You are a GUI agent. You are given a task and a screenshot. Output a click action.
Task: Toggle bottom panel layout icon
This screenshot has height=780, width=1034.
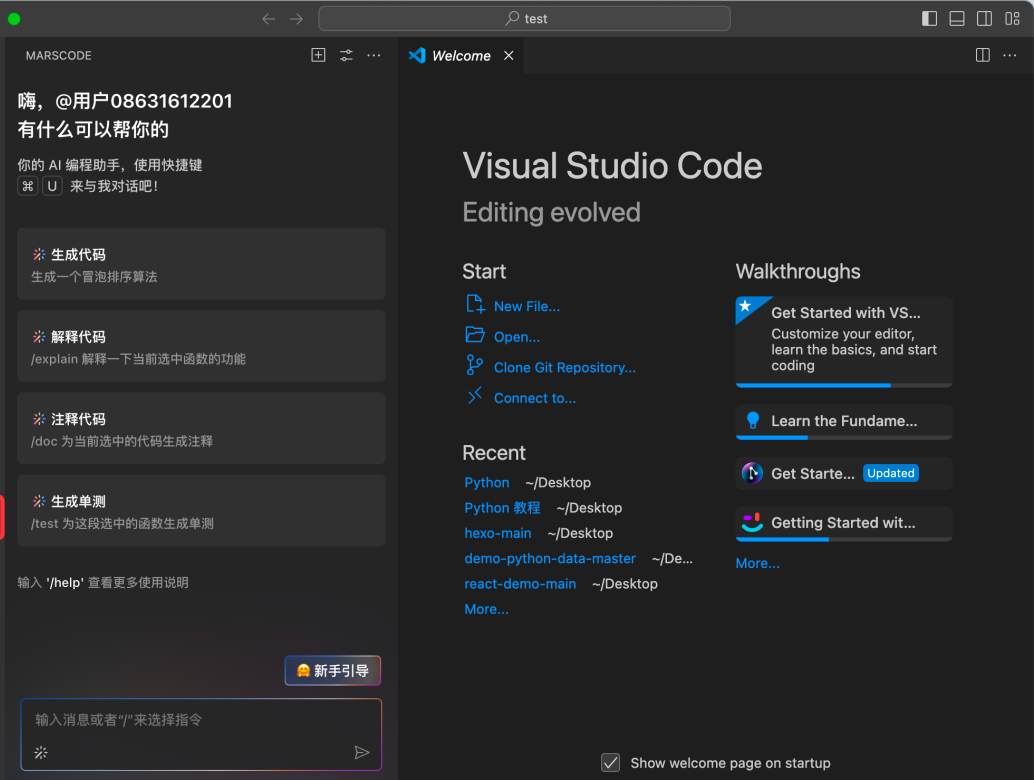point(957,18)
